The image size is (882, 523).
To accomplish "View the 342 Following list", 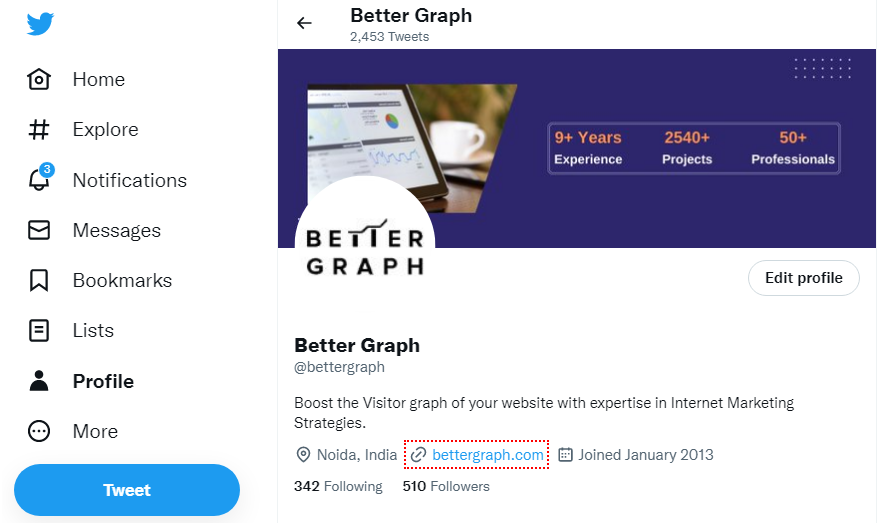I will [x=338, y=486].
